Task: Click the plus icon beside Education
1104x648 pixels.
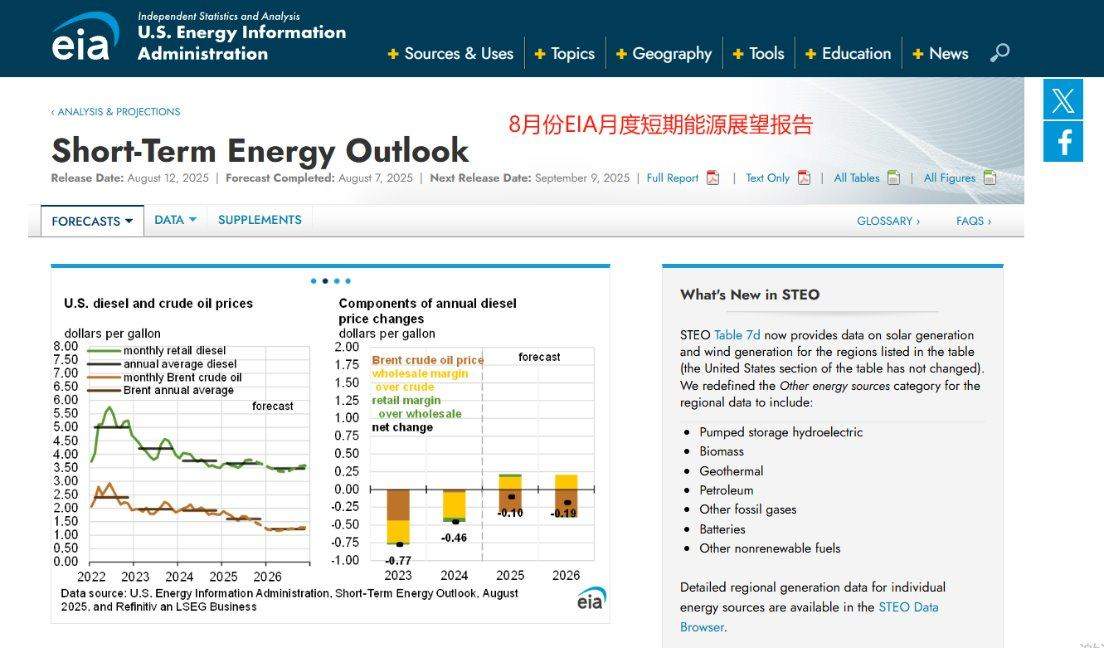Action: 811,54
